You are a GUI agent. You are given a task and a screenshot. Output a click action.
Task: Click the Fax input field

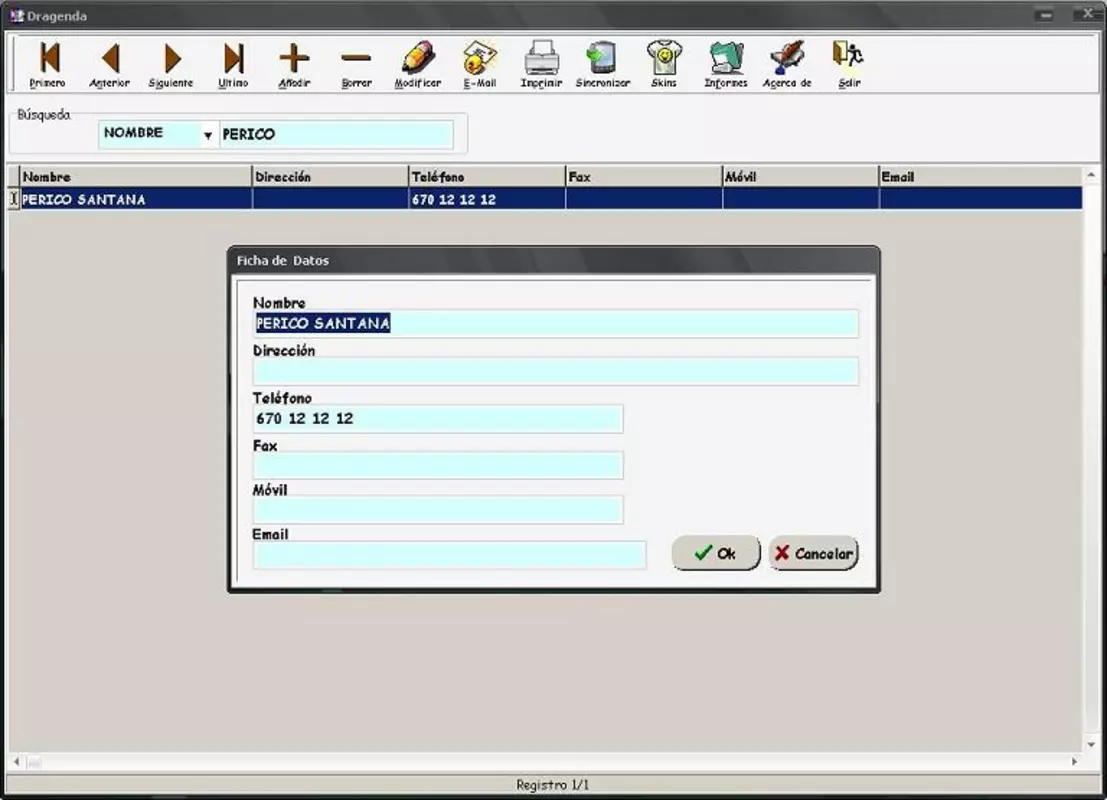coord(438,466)
